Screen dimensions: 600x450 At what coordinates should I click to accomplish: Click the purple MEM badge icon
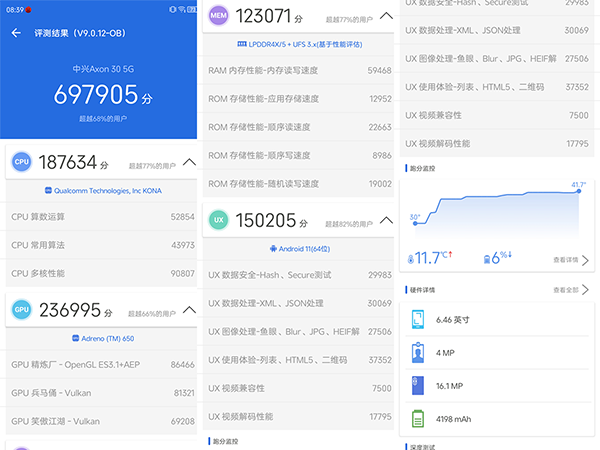[x=218, y=17]
